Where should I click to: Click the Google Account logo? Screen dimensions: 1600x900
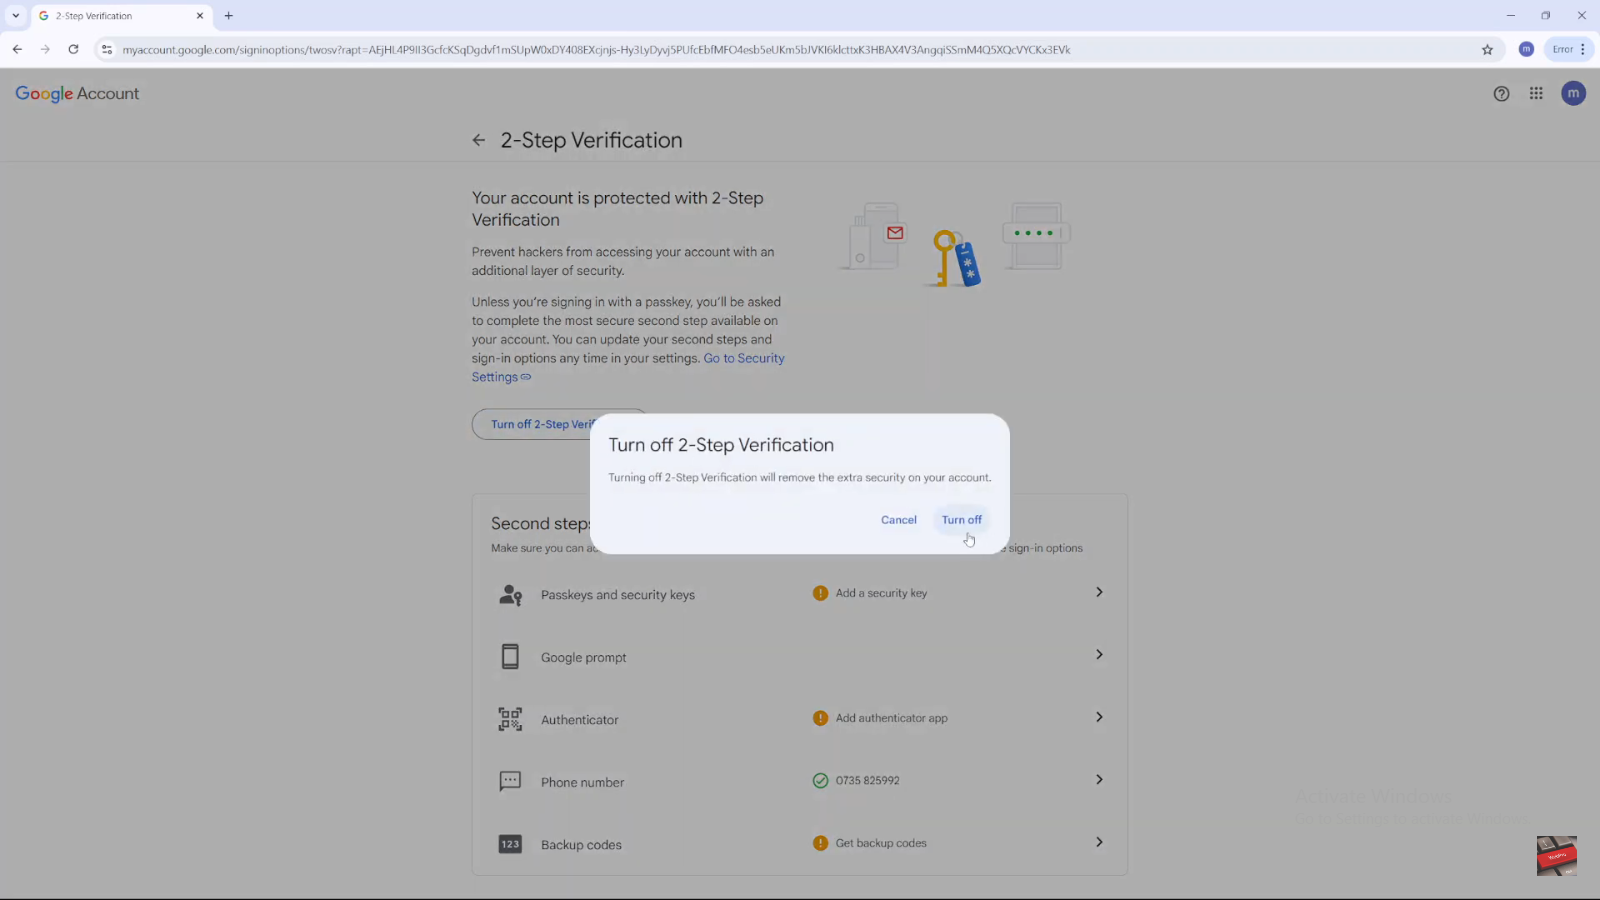click(x=77, y=93)
